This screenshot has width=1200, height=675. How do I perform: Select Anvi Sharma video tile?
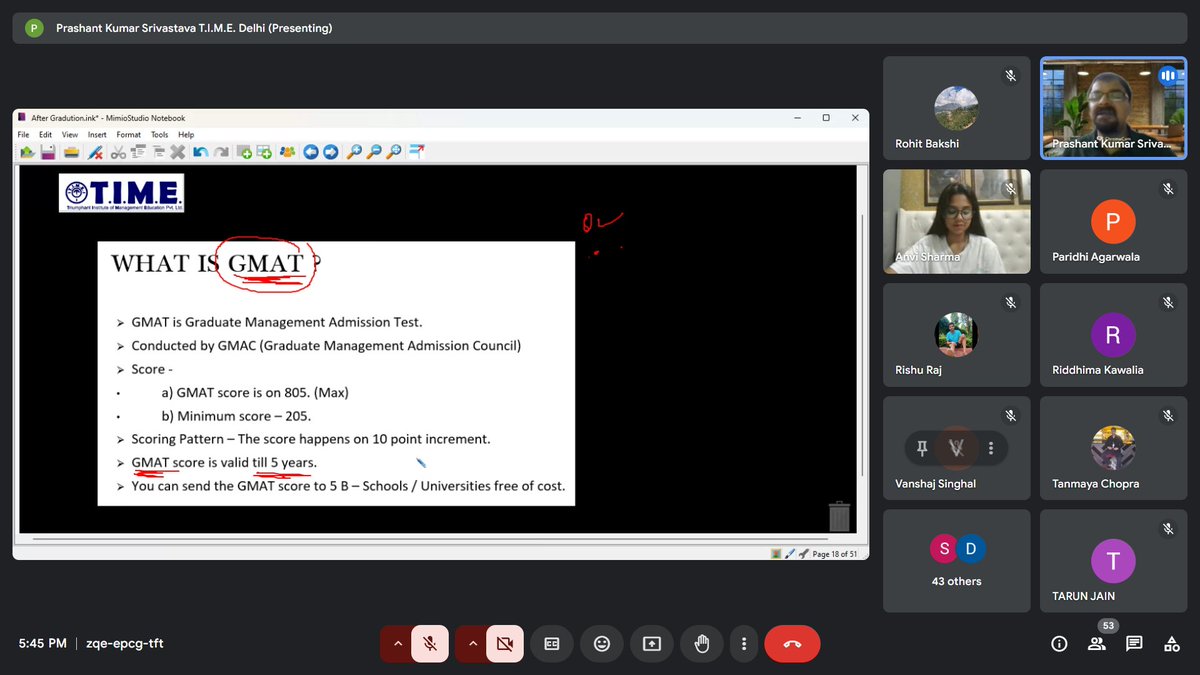(957, 221)
